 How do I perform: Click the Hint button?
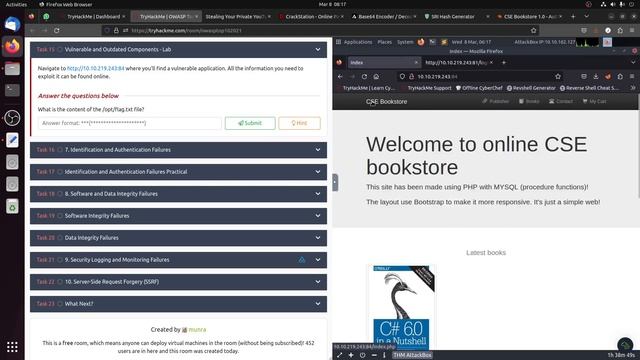pos(299,123)
